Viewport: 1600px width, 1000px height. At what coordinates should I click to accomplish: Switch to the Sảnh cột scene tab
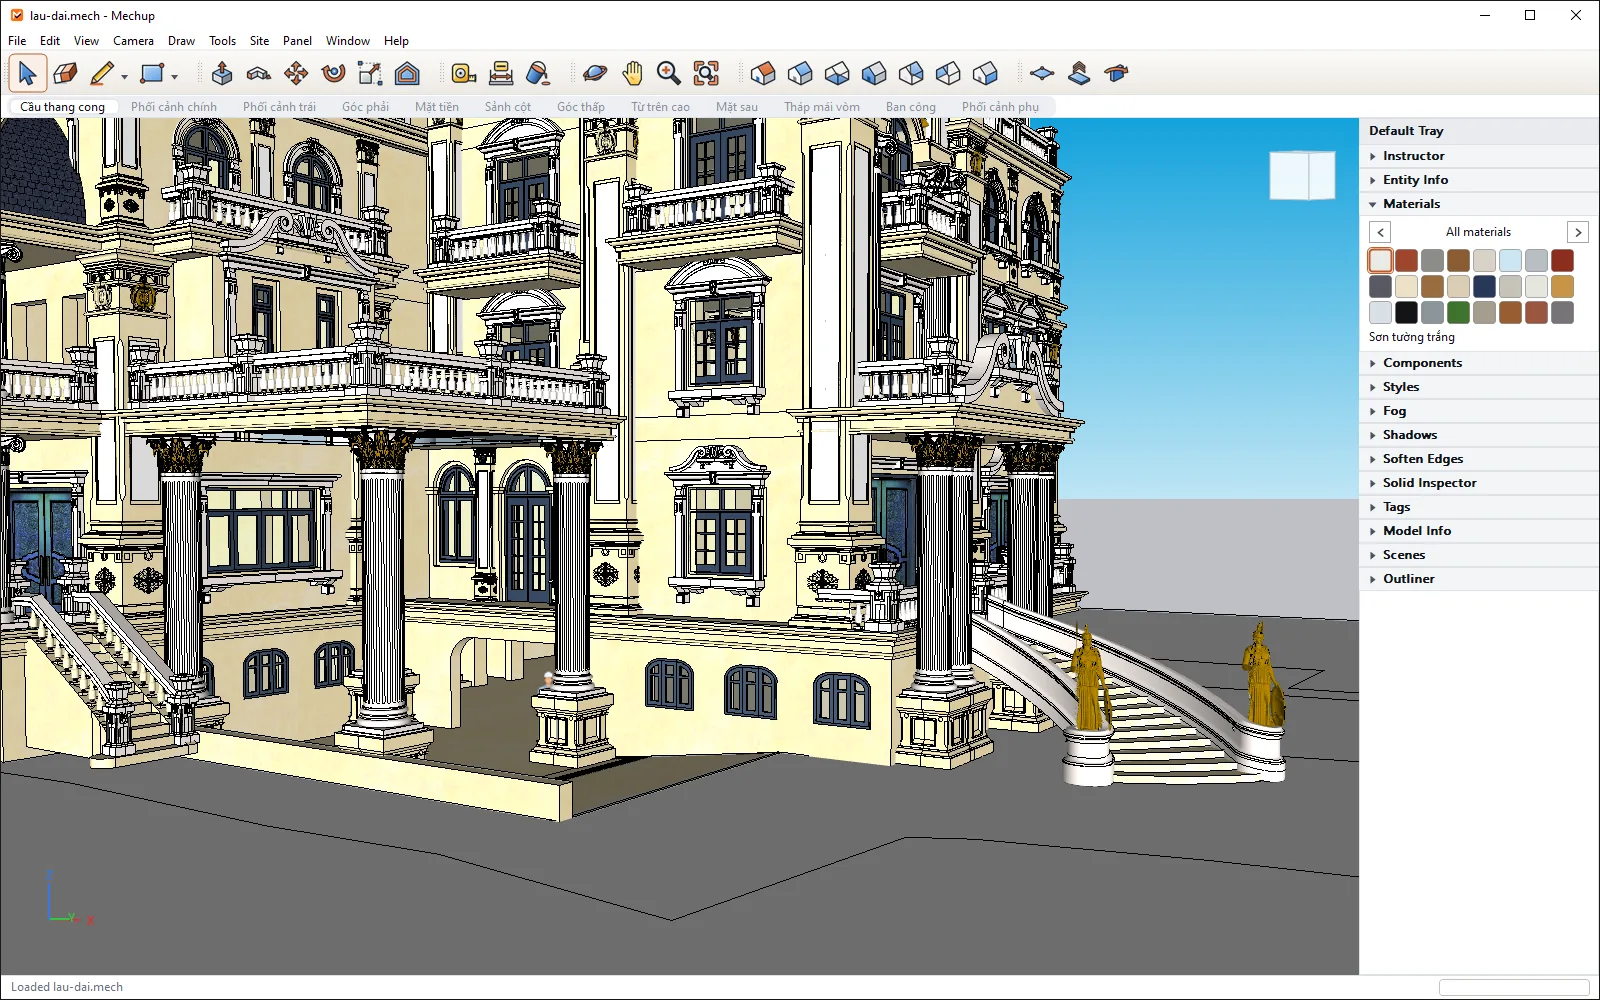(508, 107)
